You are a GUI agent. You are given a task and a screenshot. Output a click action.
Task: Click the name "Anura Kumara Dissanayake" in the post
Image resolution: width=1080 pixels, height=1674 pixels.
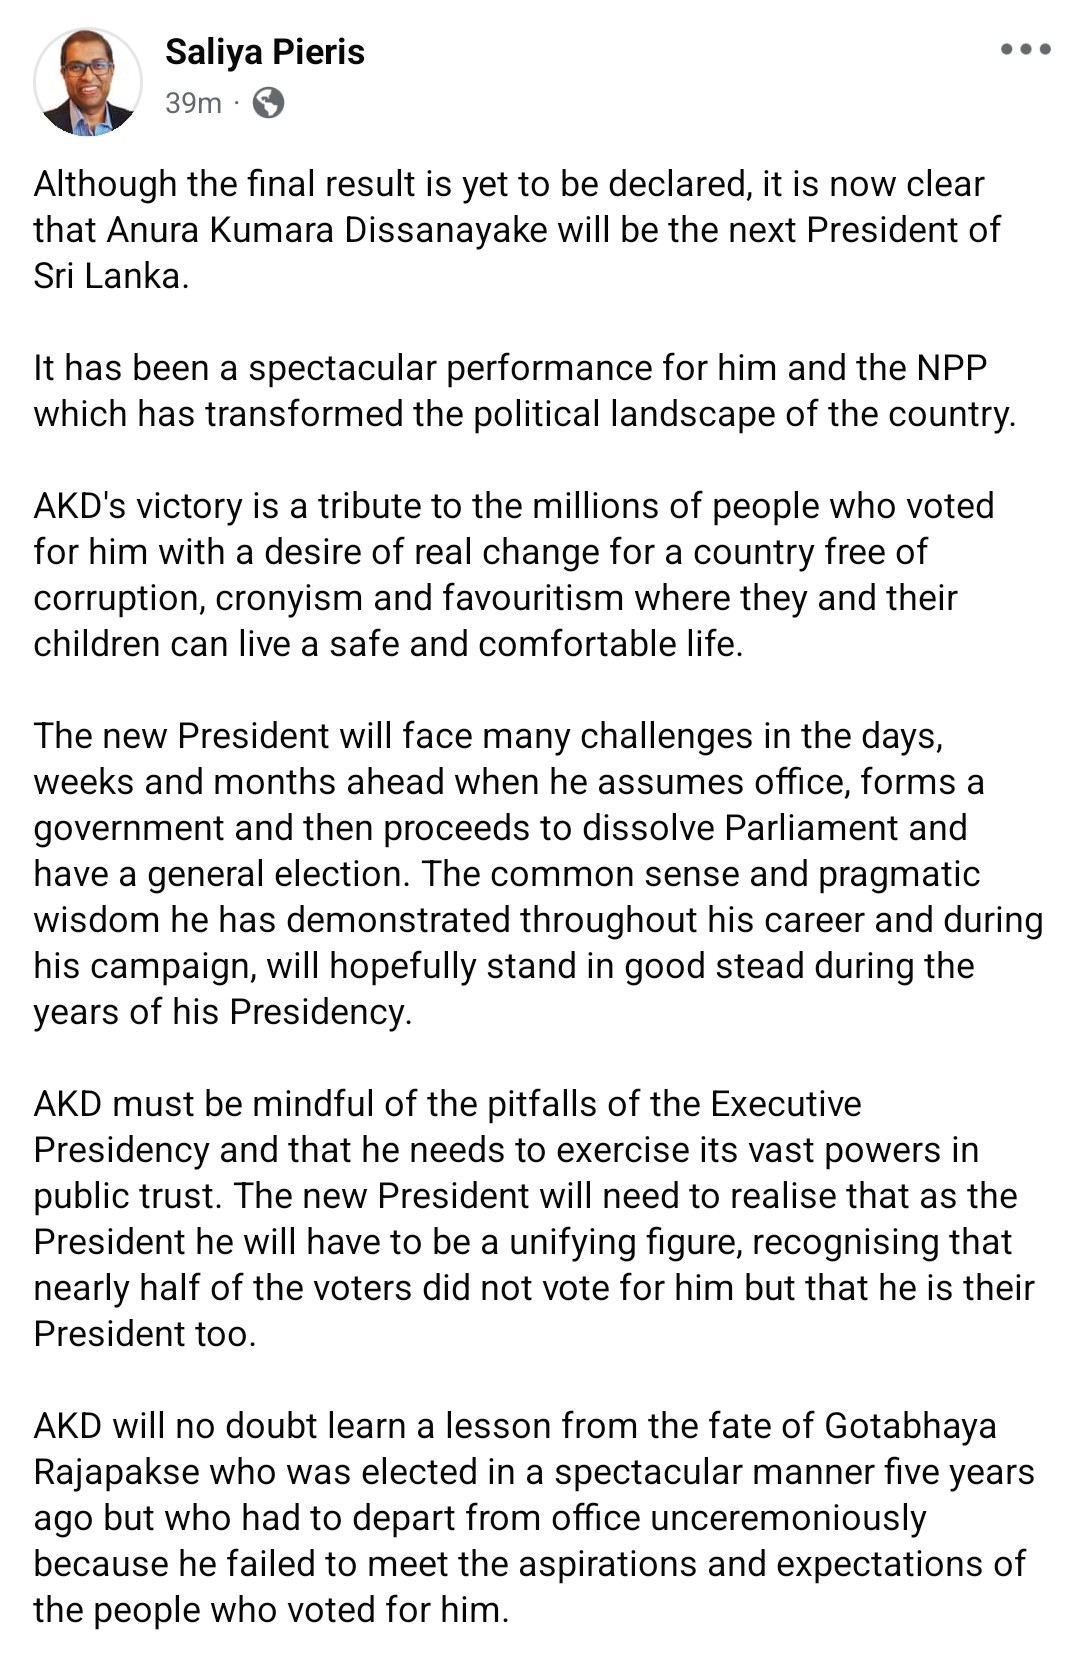[x=328, y=230]
